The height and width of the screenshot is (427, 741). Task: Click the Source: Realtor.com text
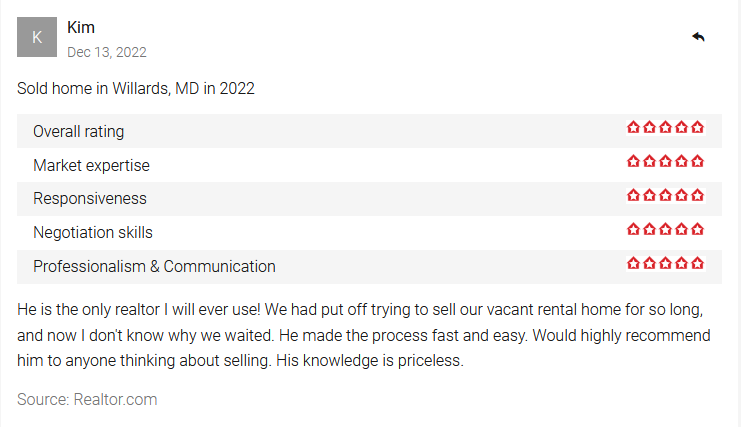[87, 400]
